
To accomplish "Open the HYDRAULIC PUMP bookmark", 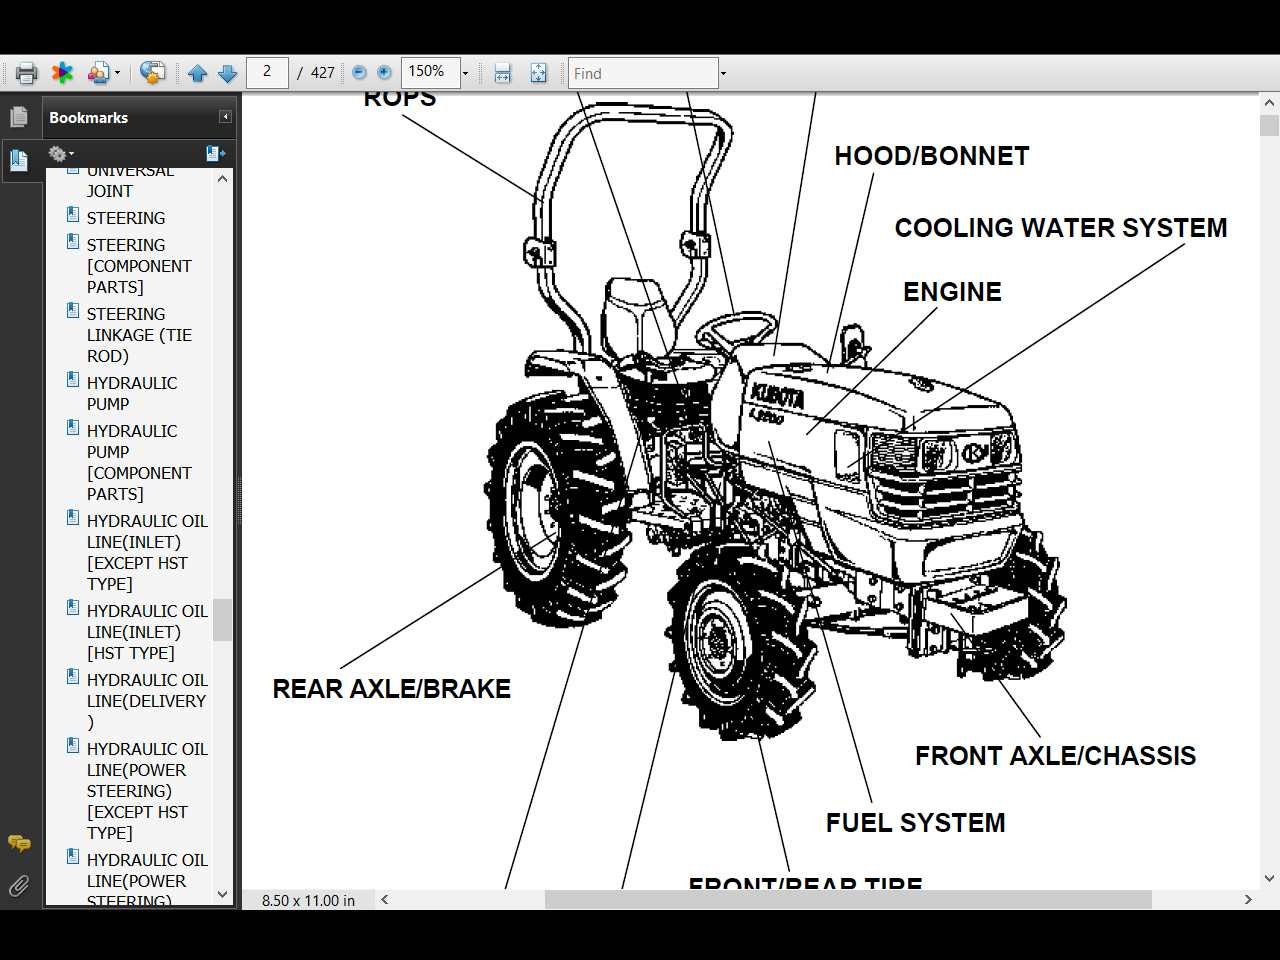I will [x=132, y=393].
